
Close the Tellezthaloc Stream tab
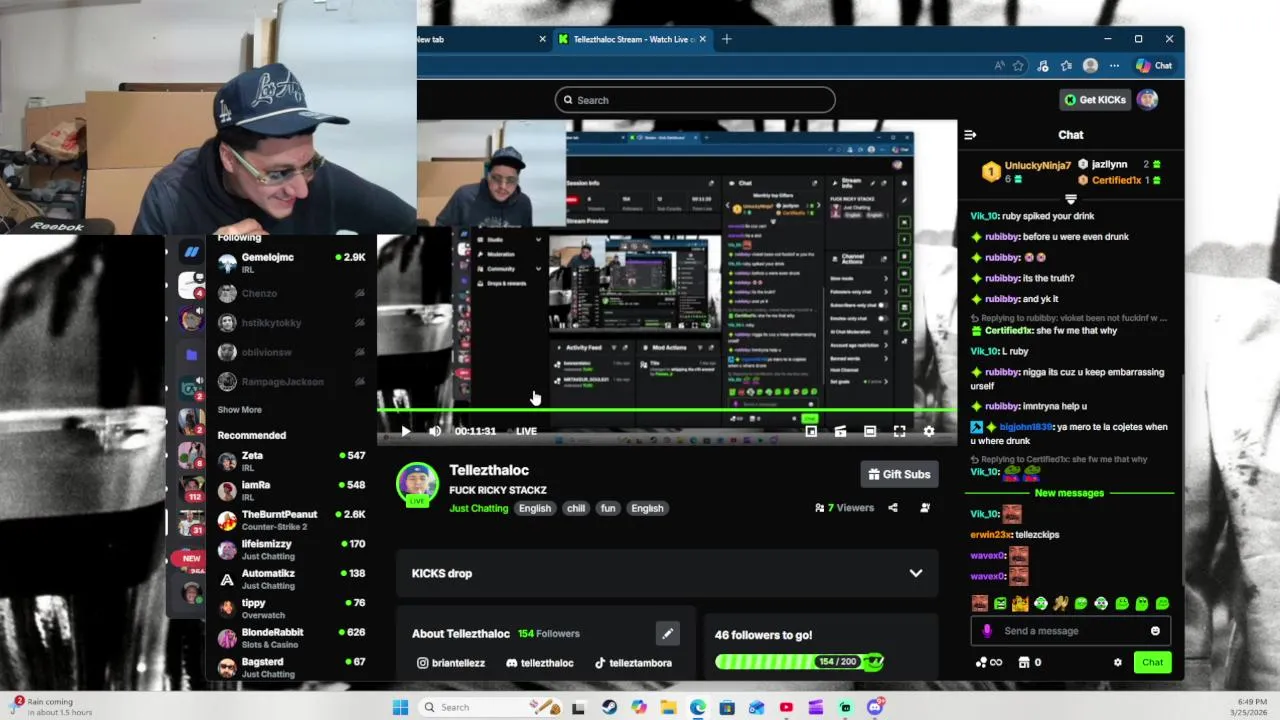click(x=702, y=39)
